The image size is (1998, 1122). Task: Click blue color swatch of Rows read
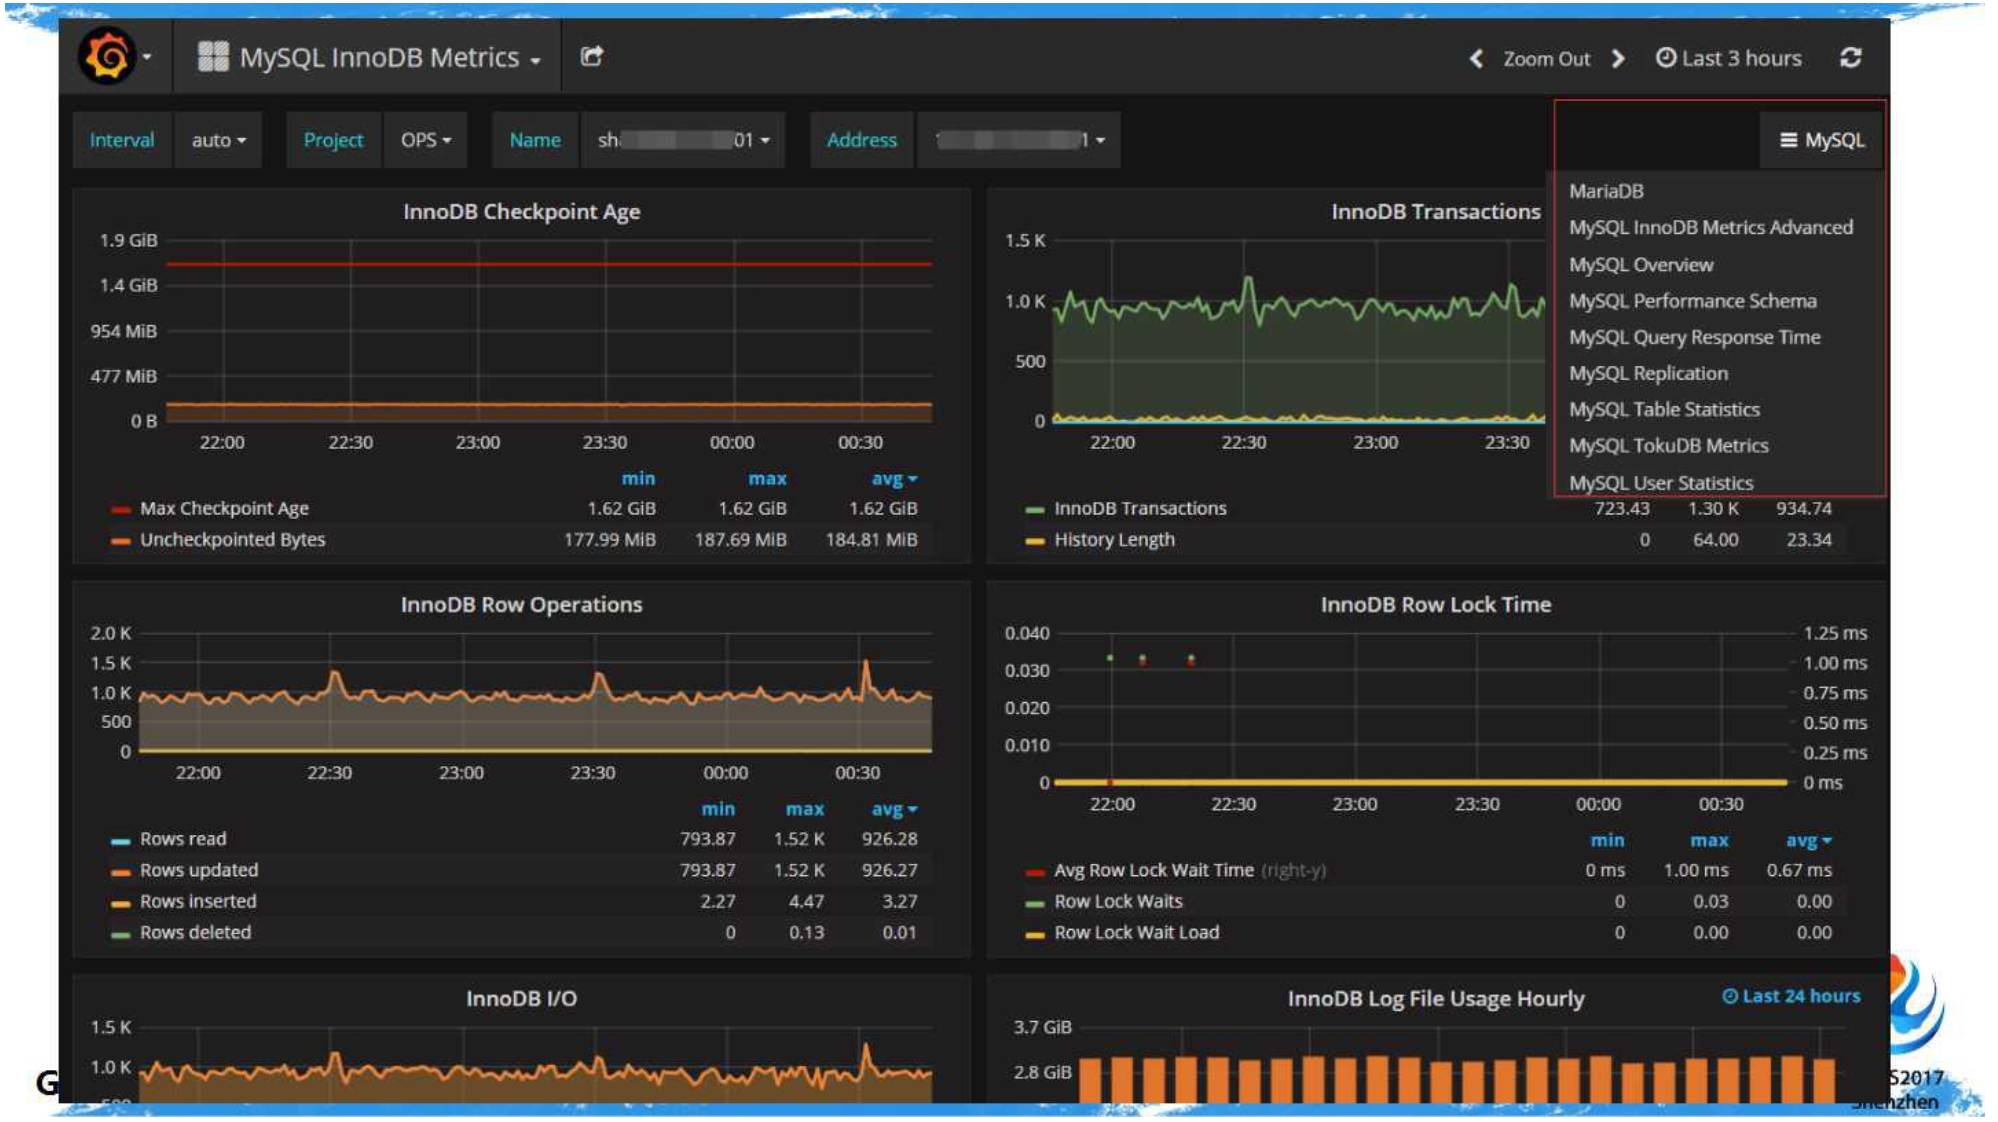click(x=121, y=841)
